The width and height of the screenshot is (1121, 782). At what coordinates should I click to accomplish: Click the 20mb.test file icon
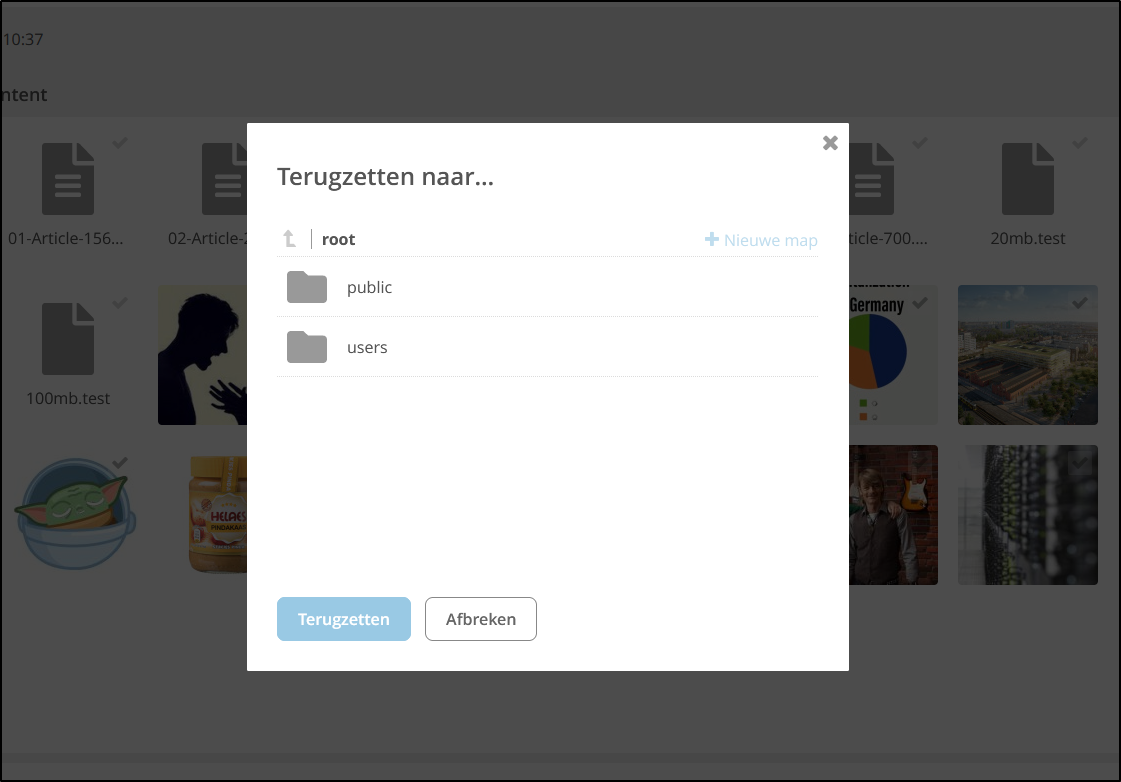pyautogui.click(x=1028, y=178)
